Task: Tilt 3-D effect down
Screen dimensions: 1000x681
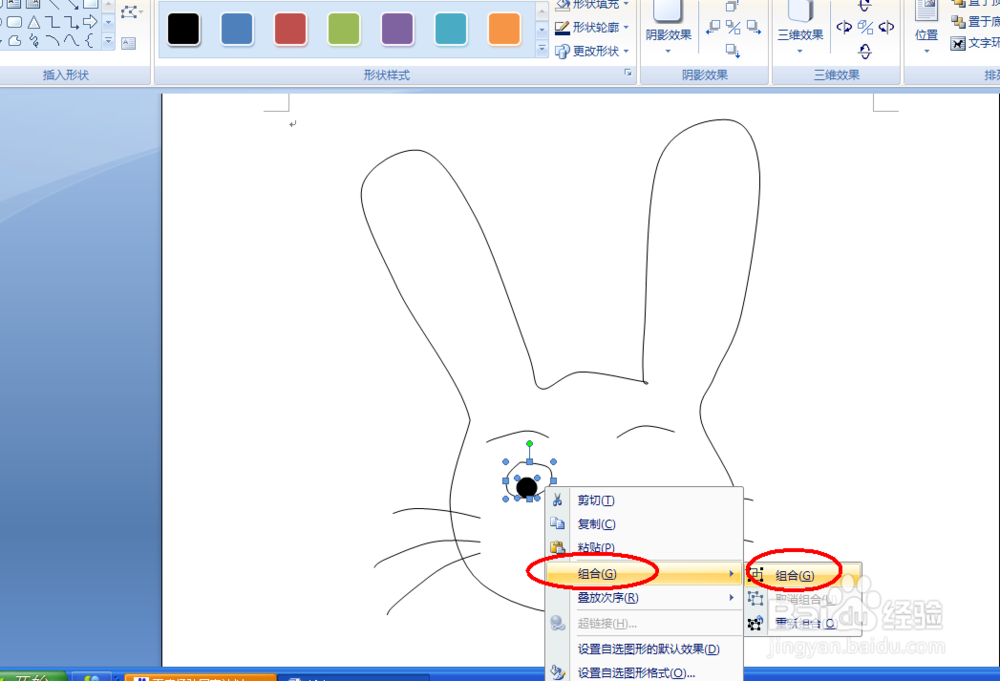Action: (865, 51)
